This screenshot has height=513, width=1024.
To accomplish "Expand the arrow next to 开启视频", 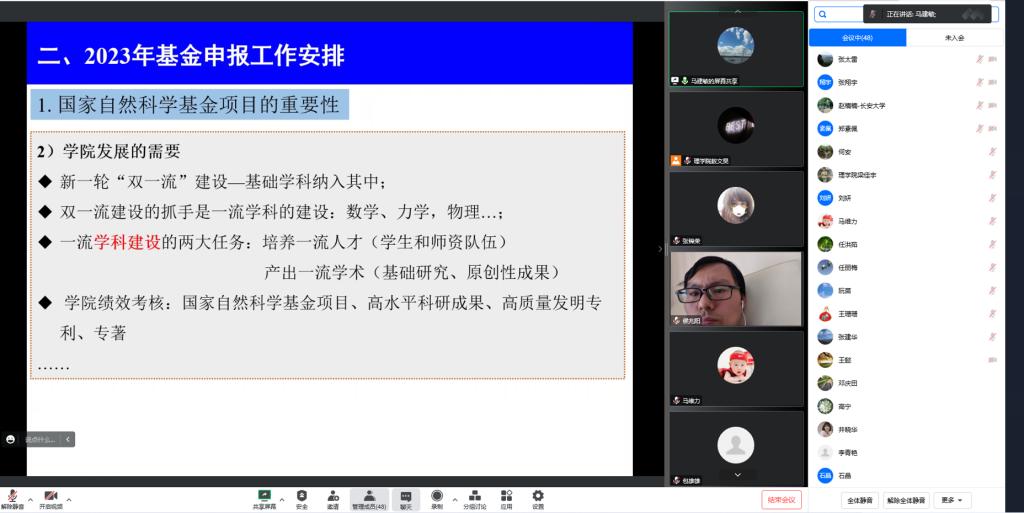I will tap(68, 498).
